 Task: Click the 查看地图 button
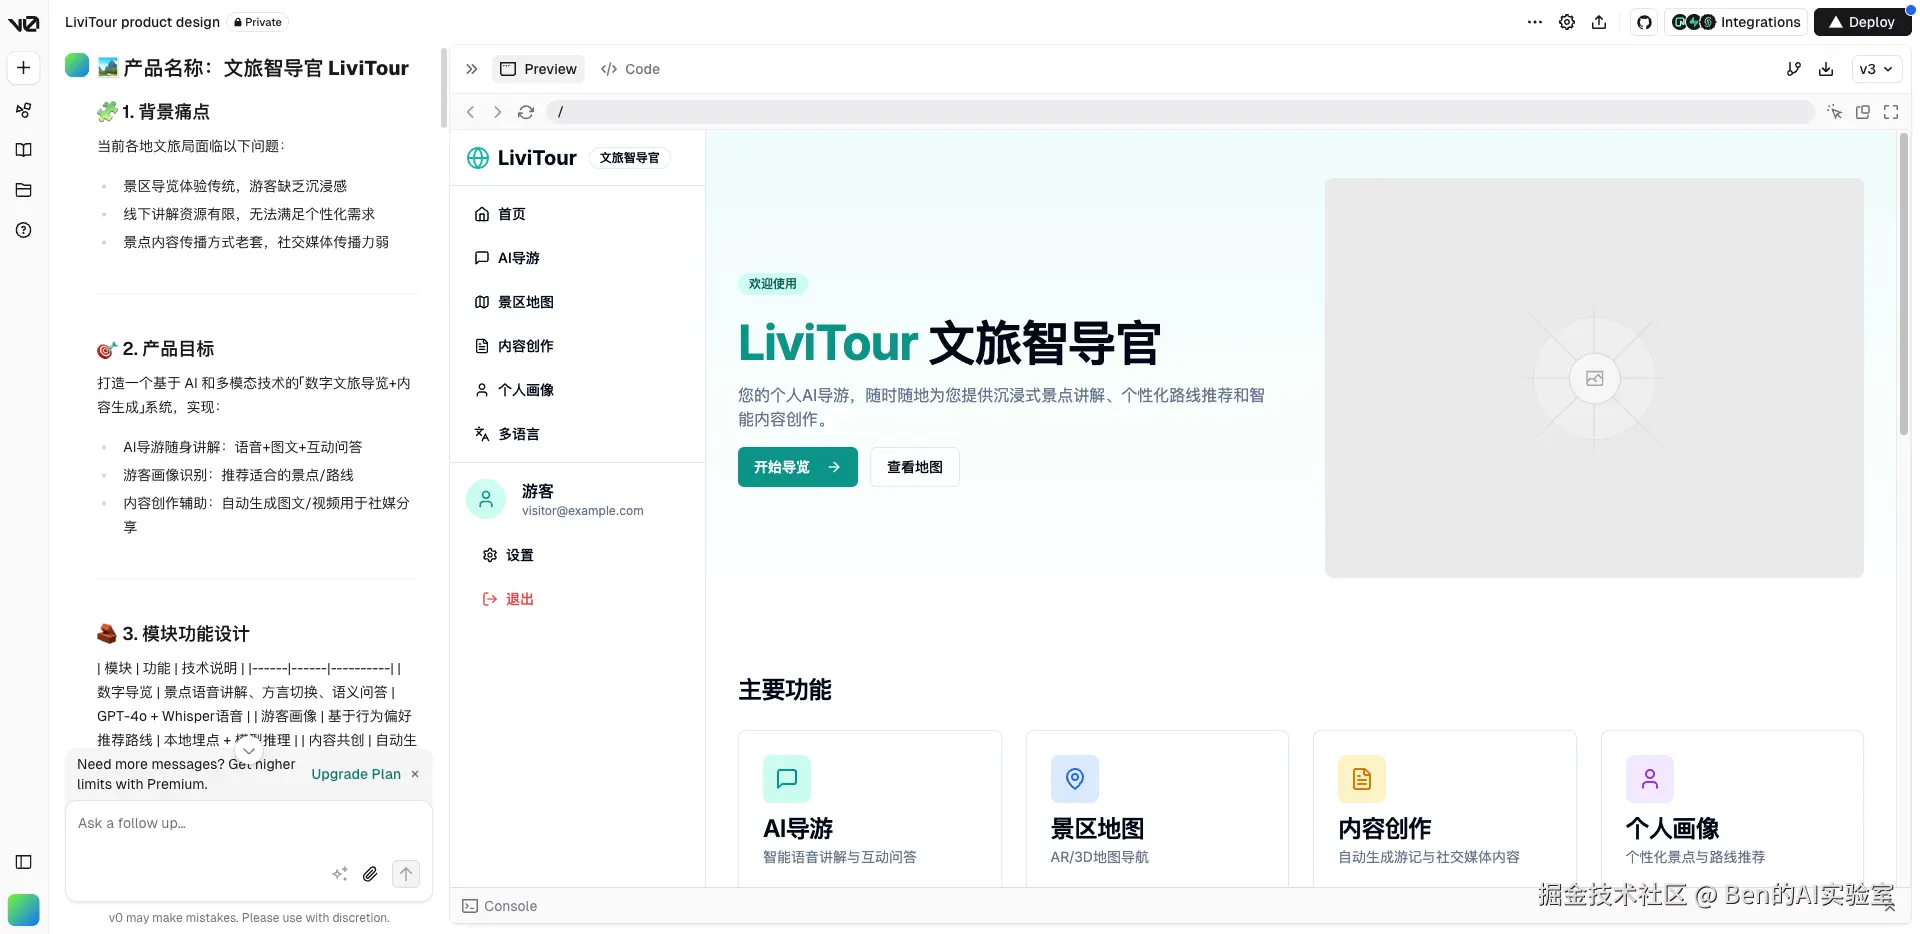point(915,467)
